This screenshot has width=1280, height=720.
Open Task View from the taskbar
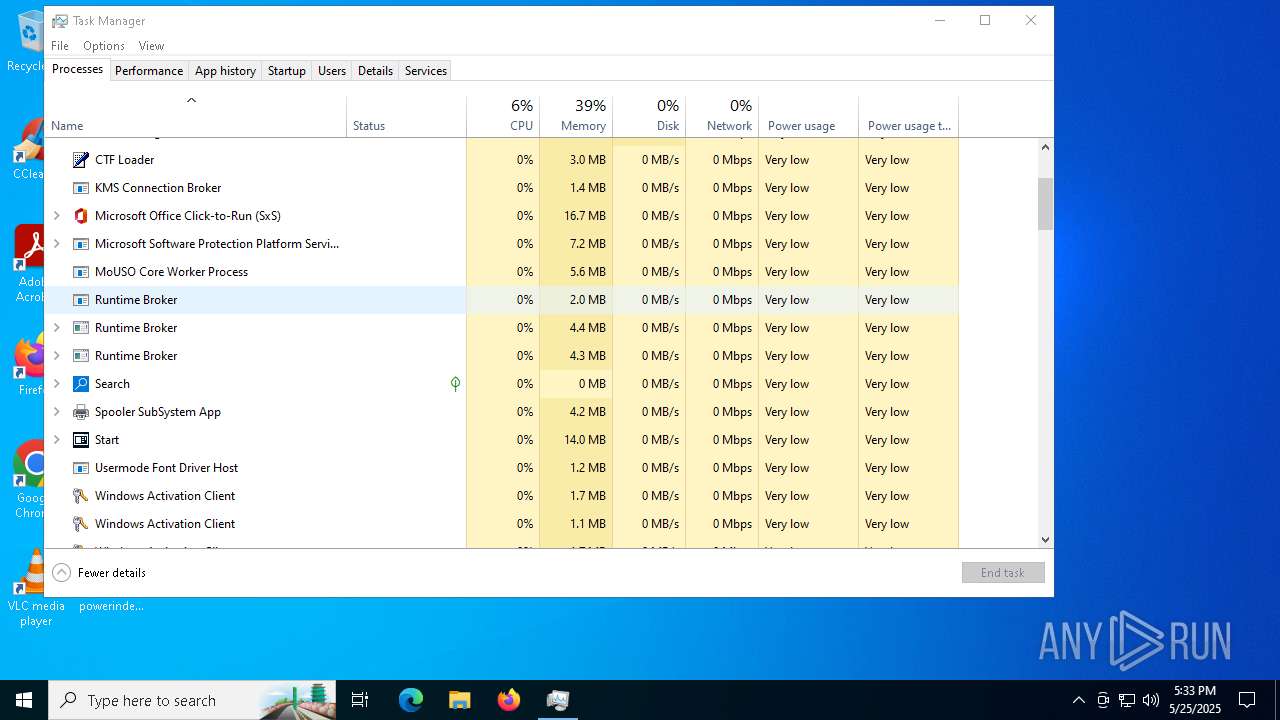360,700
